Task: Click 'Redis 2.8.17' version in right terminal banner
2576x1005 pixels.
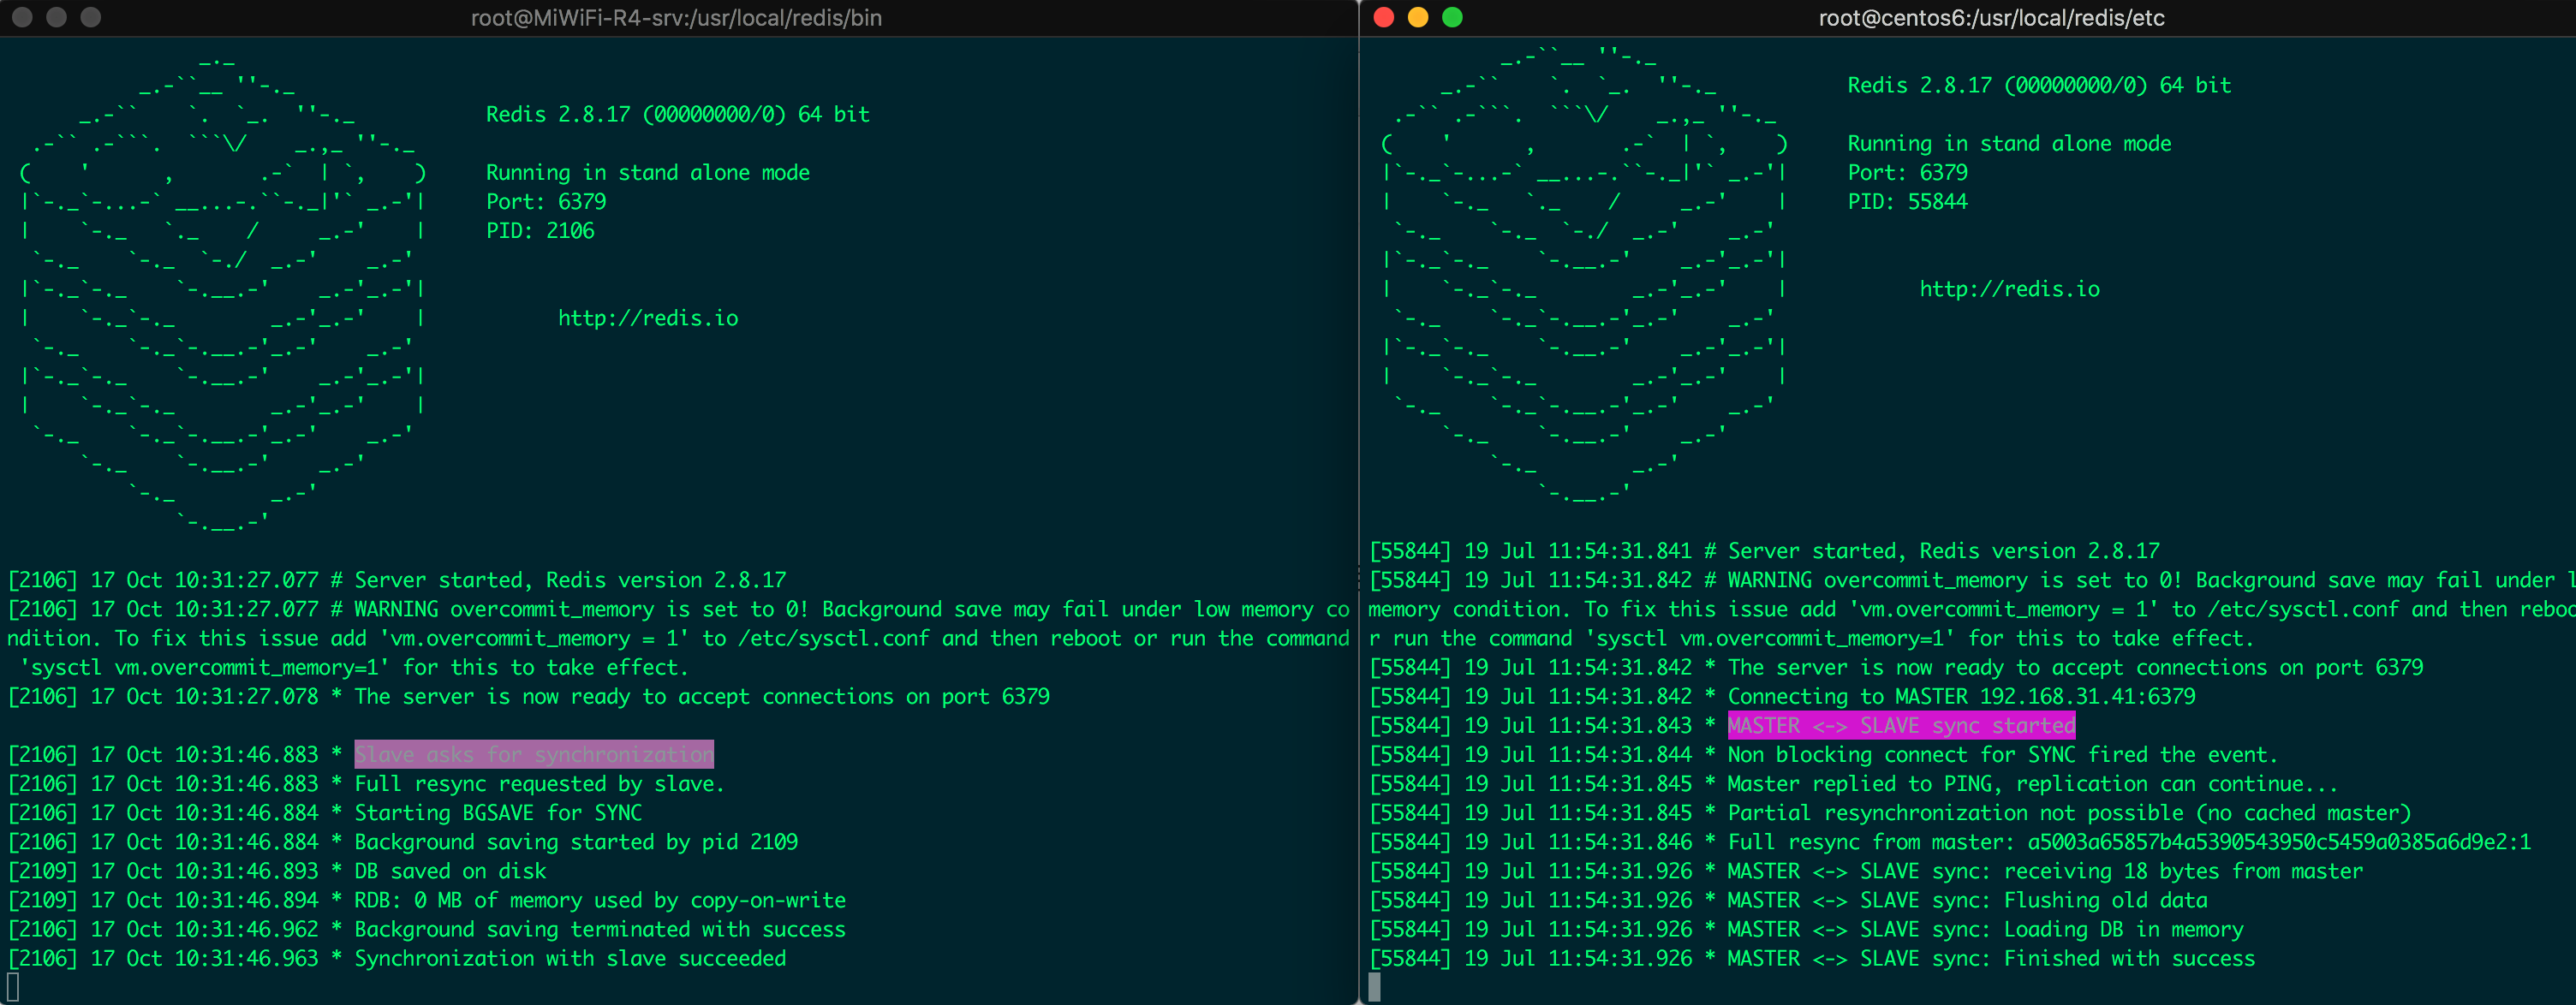Action: pyautogui.click(x=2039, y=86)
